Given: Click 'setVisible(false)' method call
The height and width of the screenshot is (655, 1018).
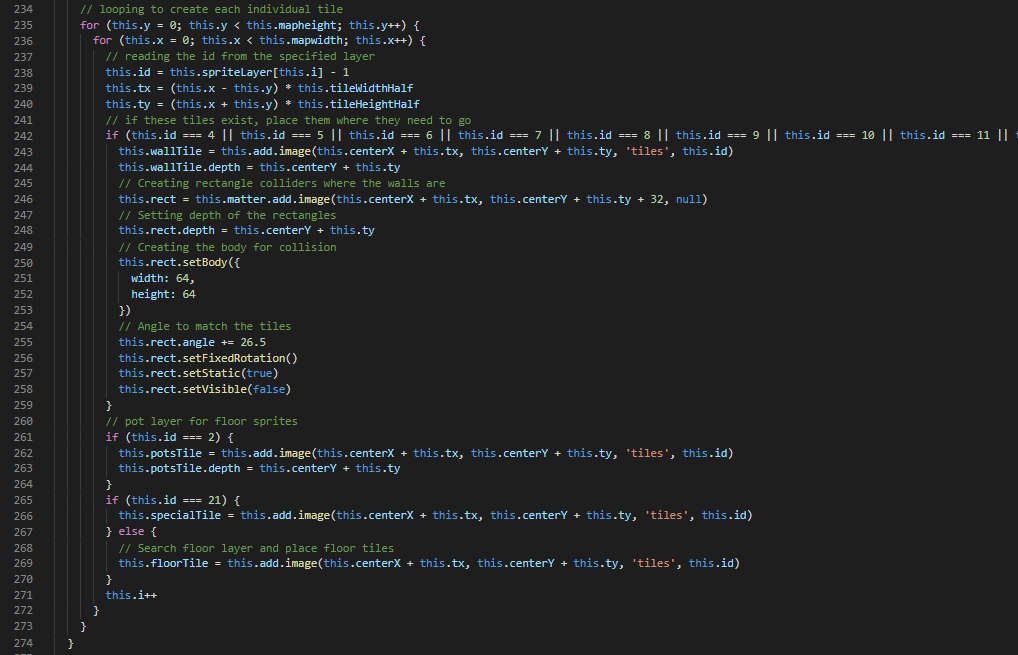Looking at the screenshot, I should click(237, 389).
